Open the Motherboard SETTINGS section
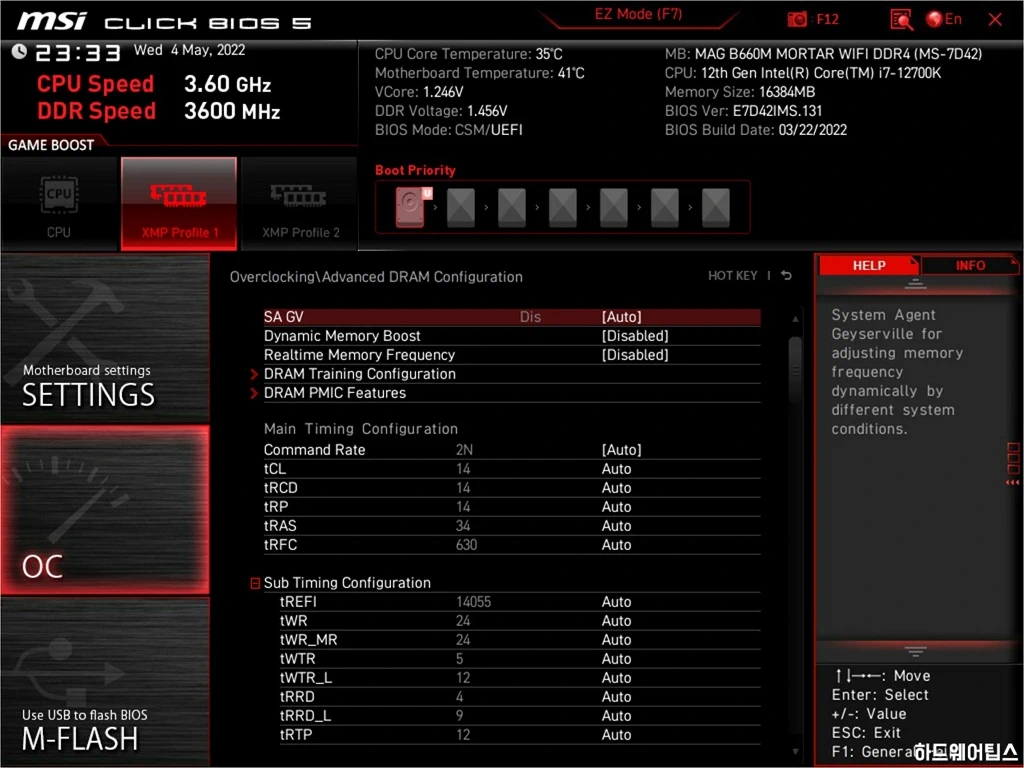 (x=105, y=339)
